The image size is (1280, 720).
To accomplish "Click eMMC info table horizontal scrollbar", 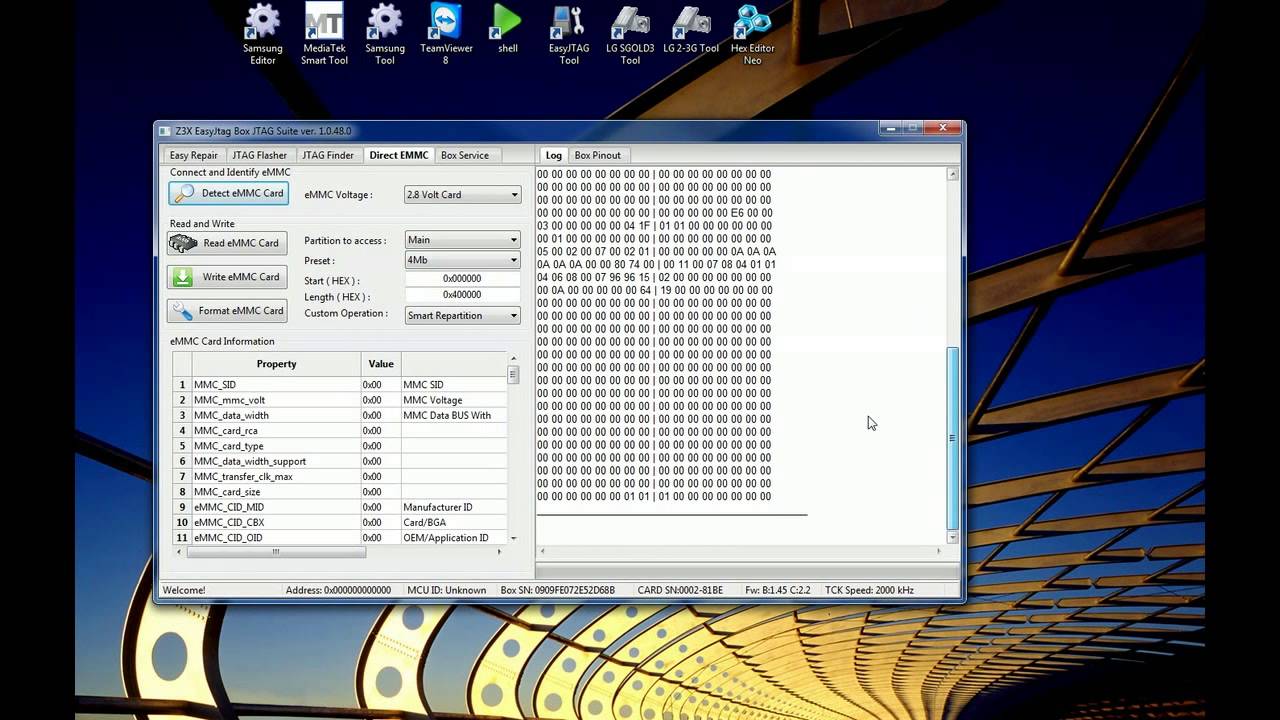I will [276, 552].
